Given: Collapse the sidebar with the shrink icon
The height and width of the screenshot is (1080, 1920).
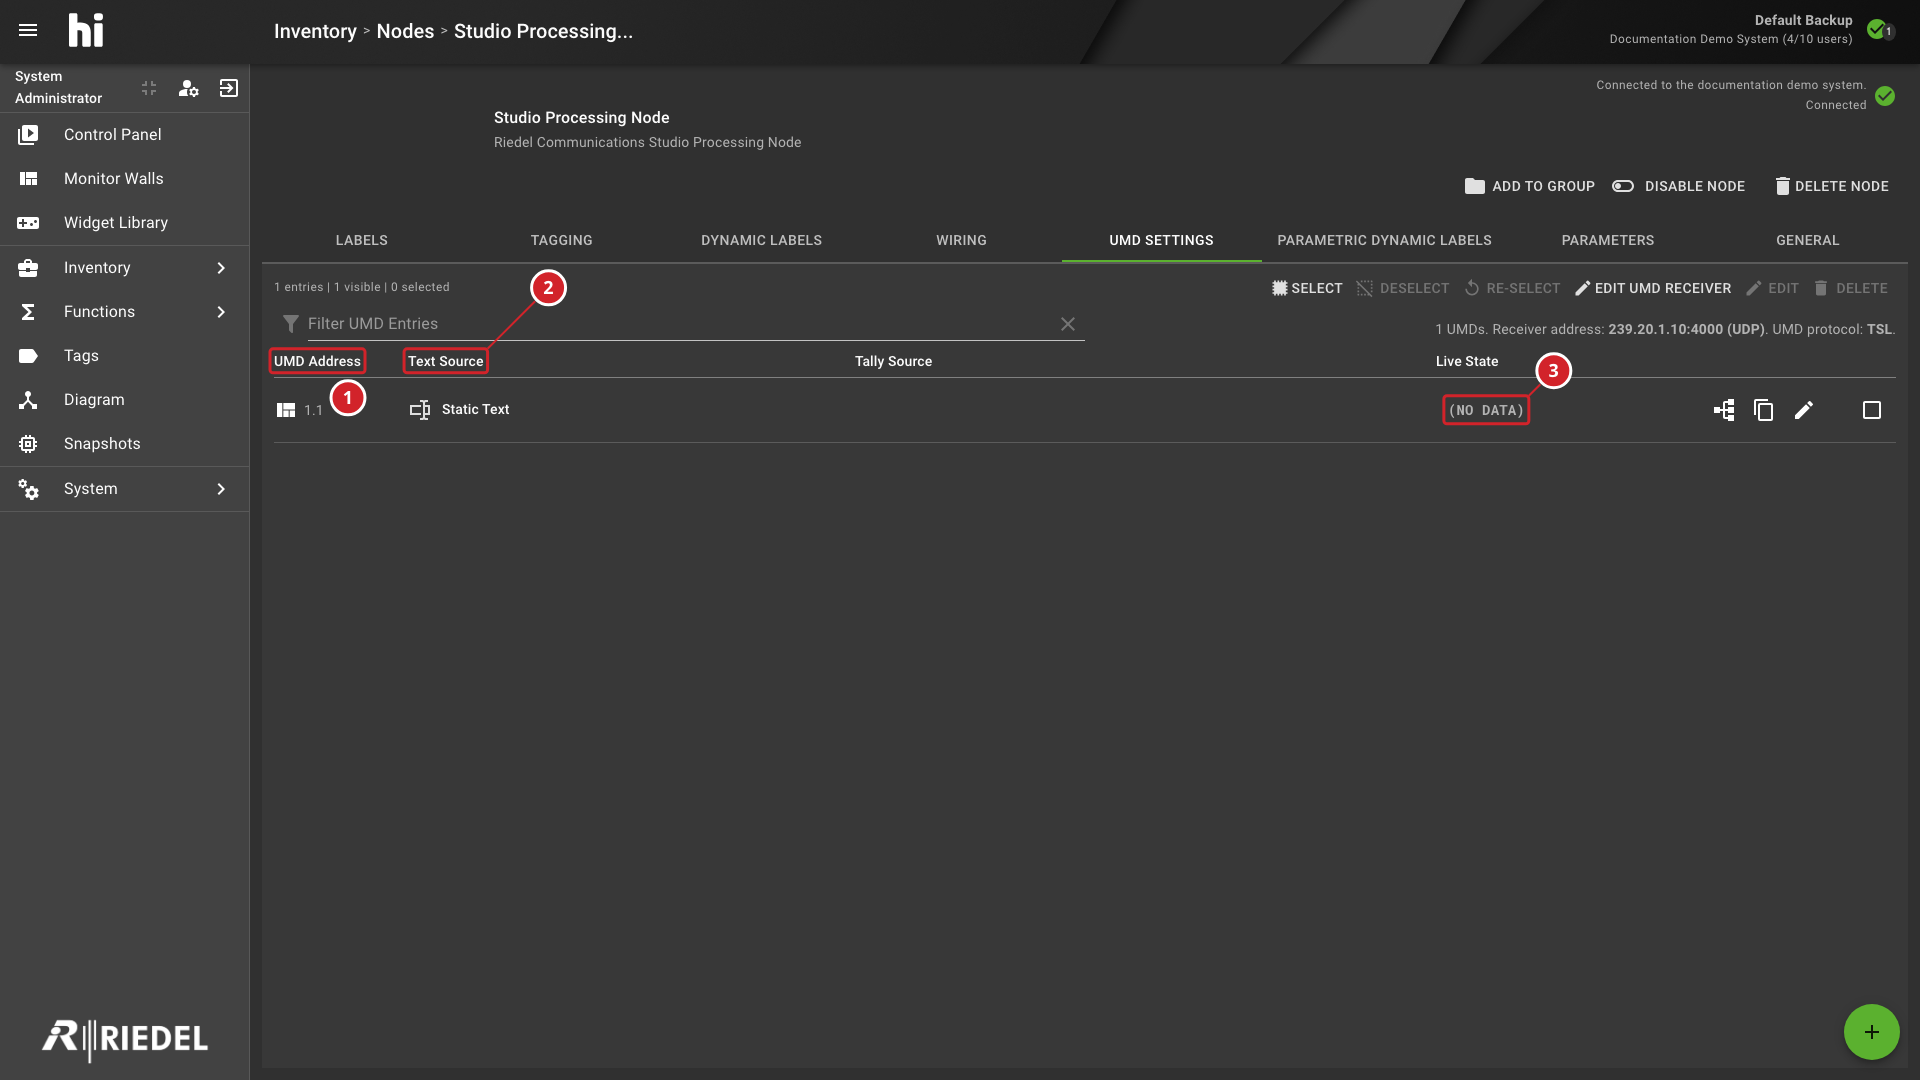Looking at the screenshot, I should [149, 88].
